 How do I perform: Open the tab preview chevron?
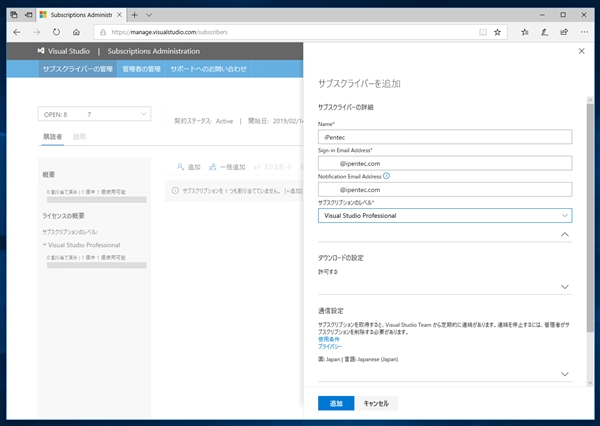(149, 15)
